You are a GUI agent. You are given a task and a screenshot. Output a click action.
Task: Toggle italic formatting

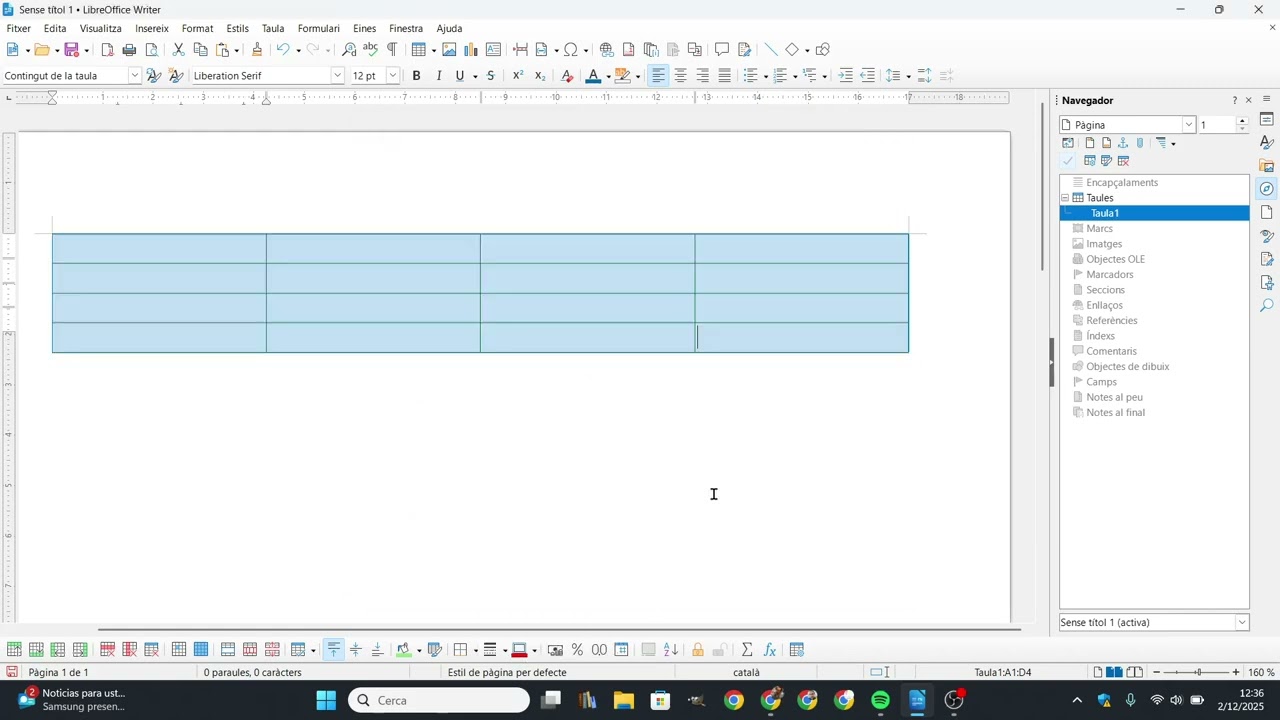[x=438, y=76]
